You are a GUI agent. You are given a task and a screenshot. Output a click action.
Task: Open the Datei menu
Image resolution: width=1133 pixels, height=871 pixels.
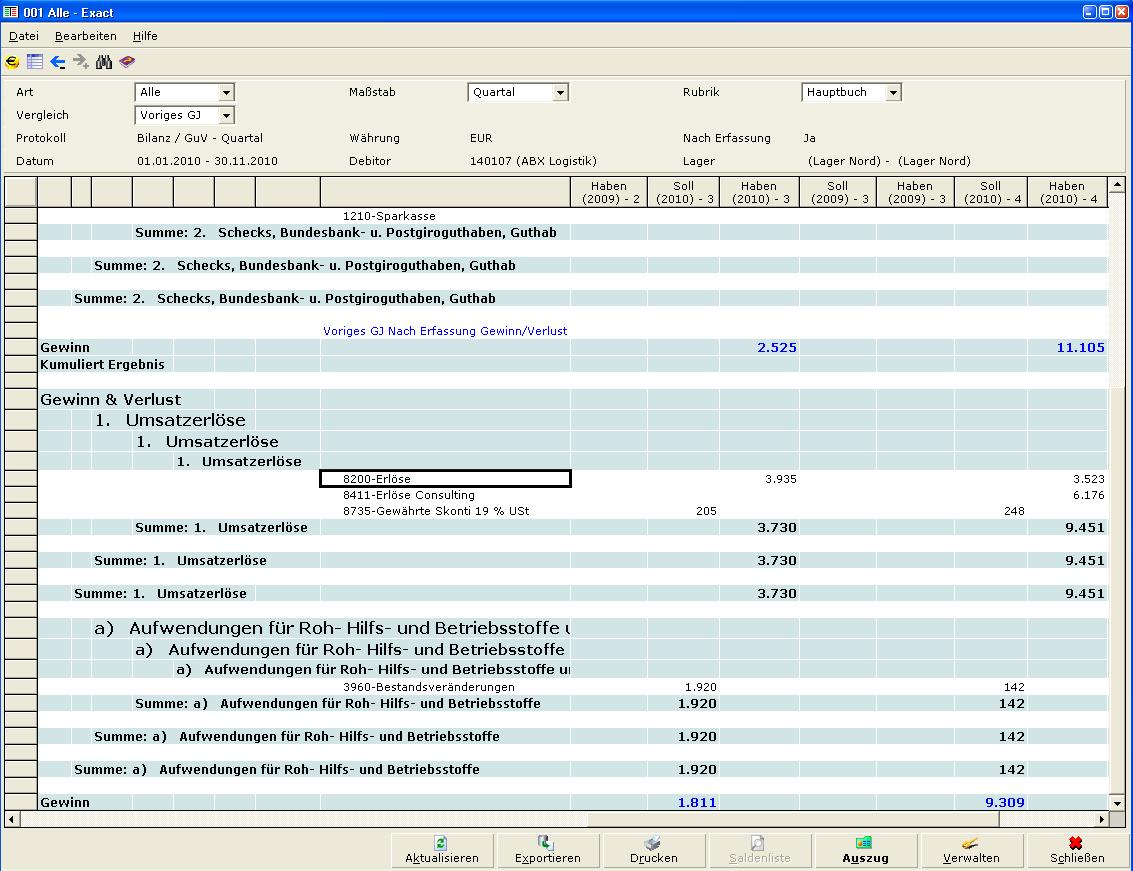point(23,36)
